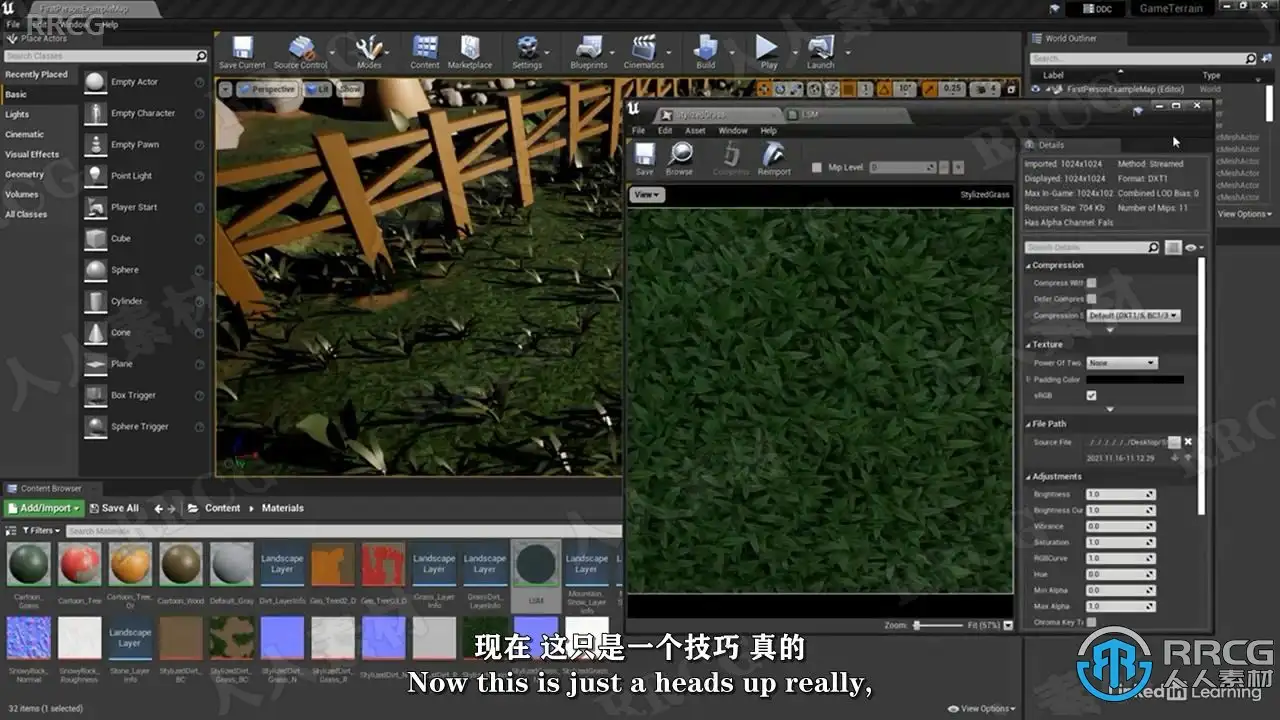
Task: Open the Content toolbar button
Action: [x=425, y=53]
